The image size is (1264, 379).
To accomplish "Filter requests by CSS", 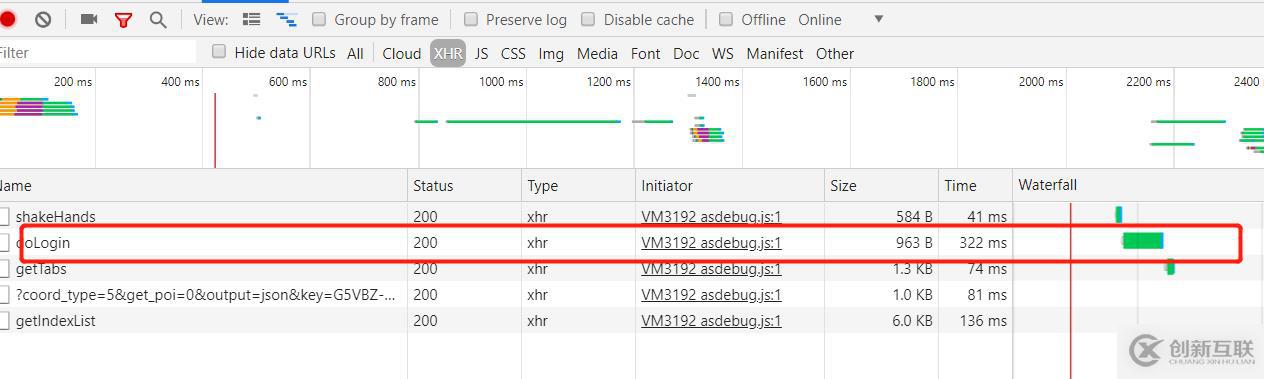I will click(x=513, y=53).
